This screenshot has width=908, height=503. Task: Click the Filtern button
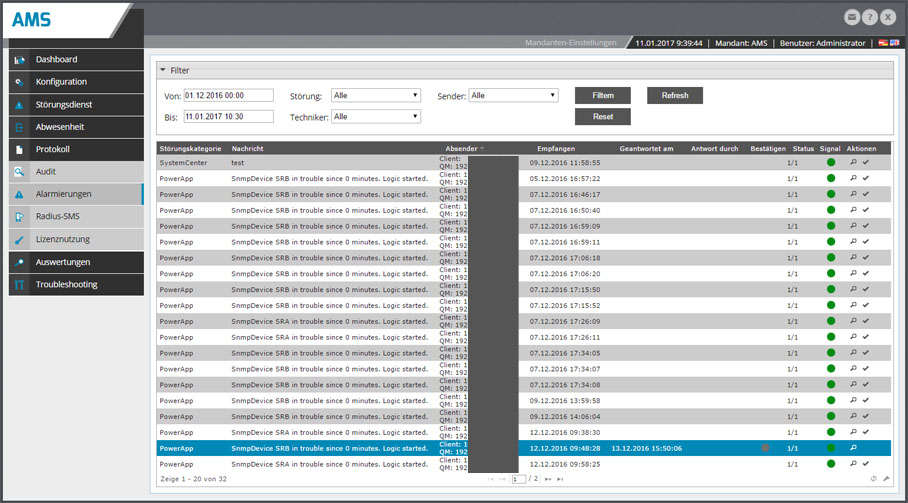pos(603,96)
